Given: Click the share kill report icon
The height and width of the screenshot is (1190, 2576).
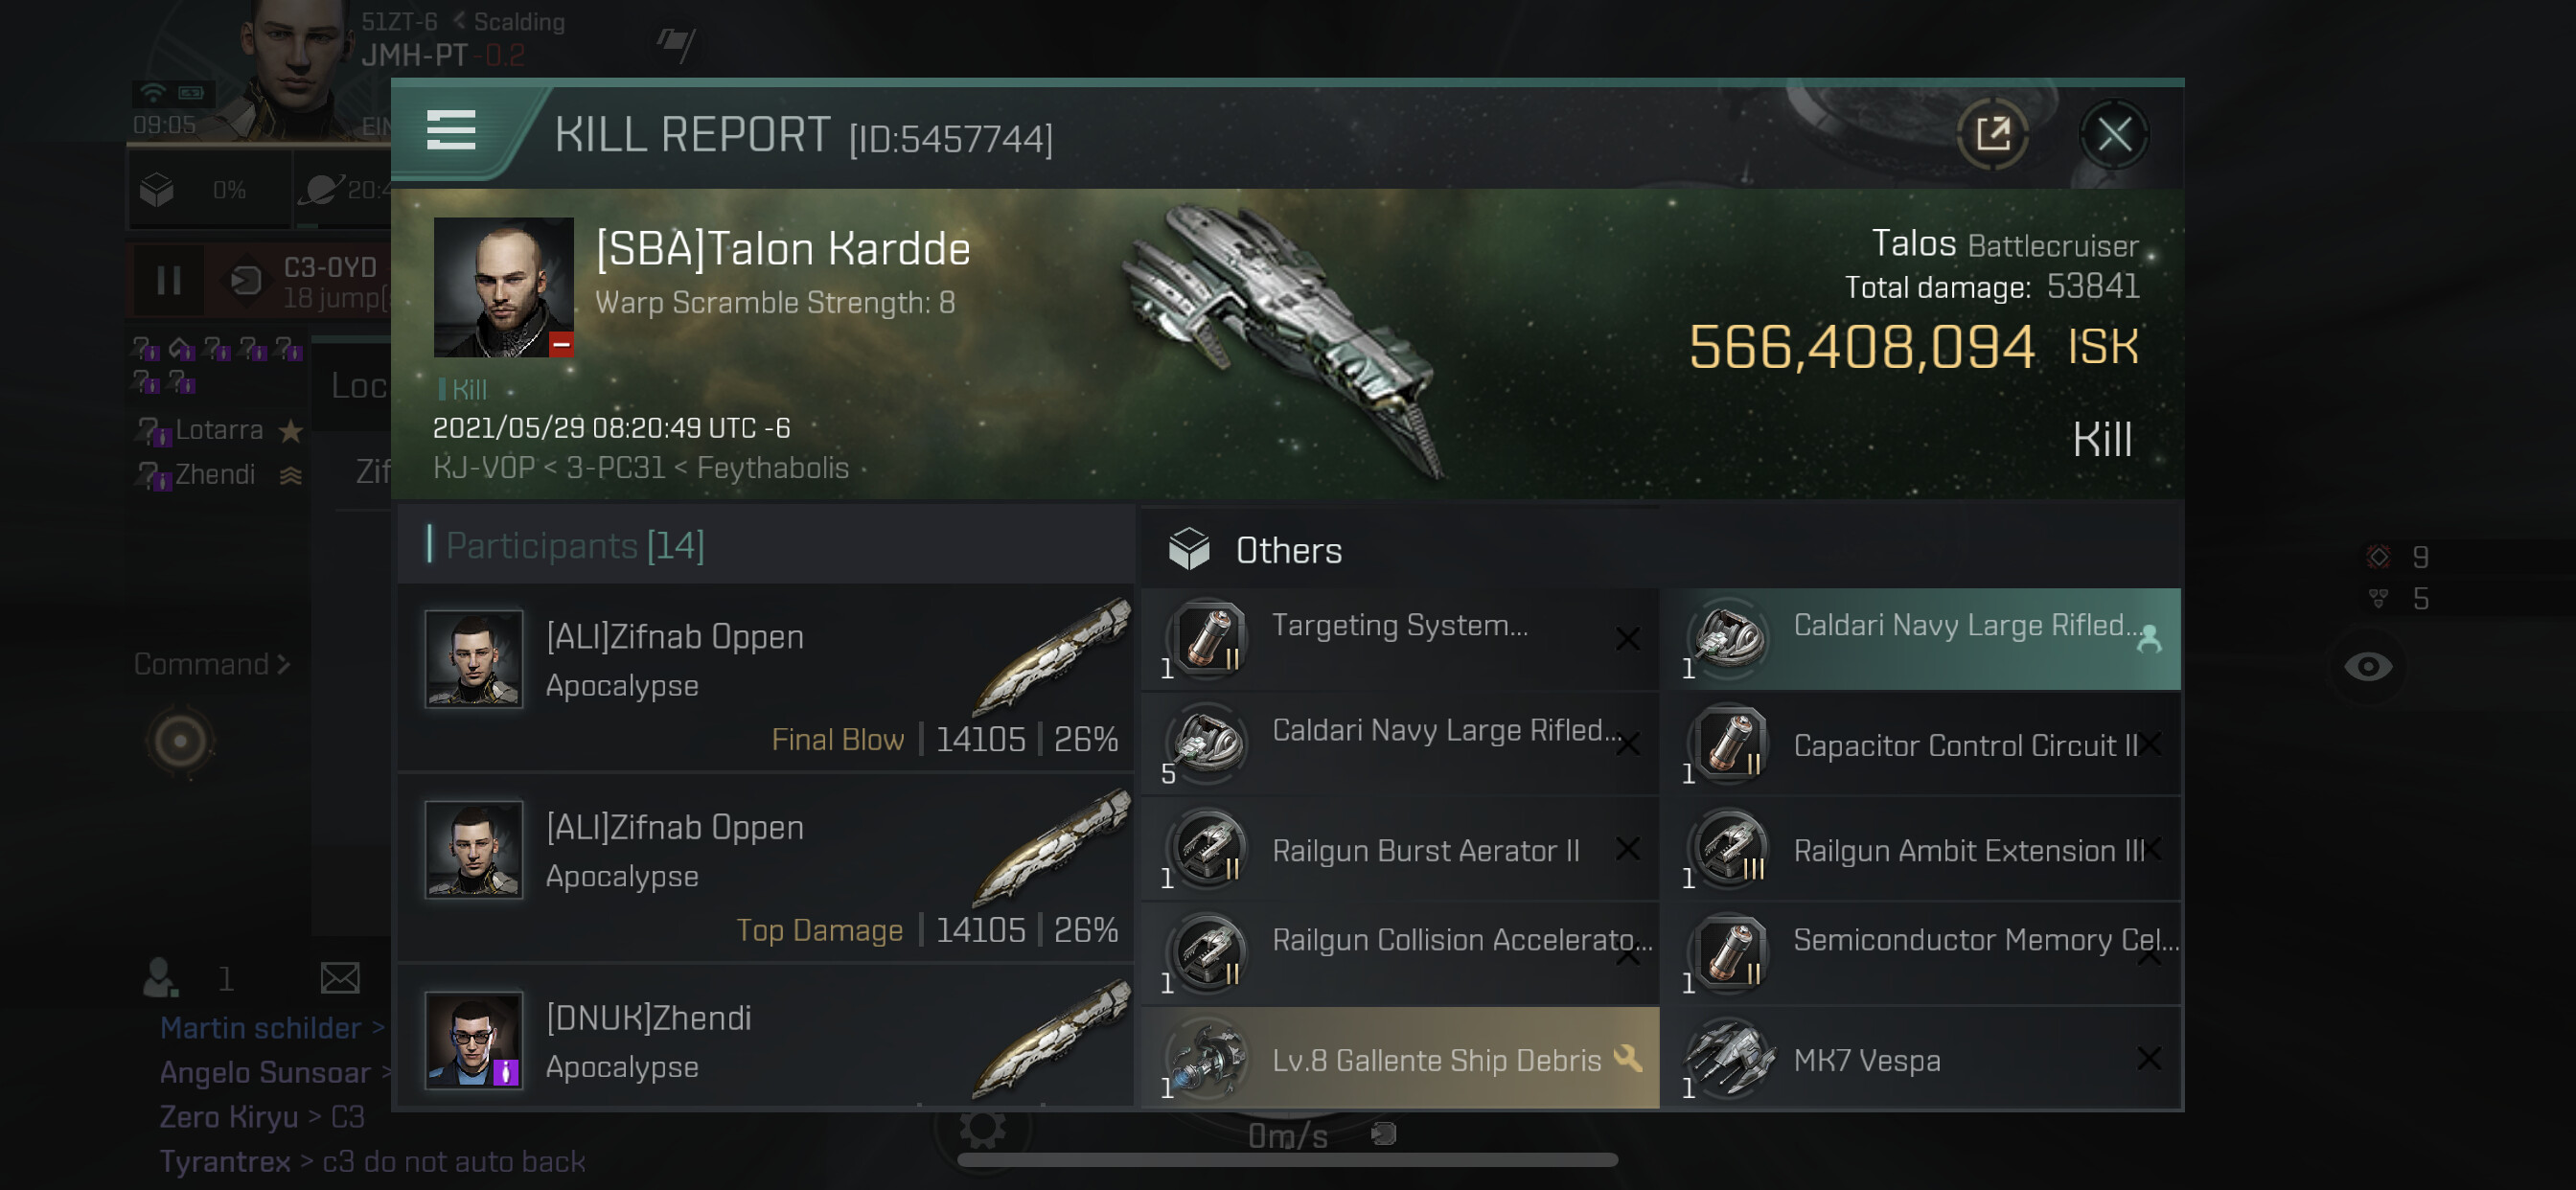Looking at the screenshot, I should coord(1992,134).
